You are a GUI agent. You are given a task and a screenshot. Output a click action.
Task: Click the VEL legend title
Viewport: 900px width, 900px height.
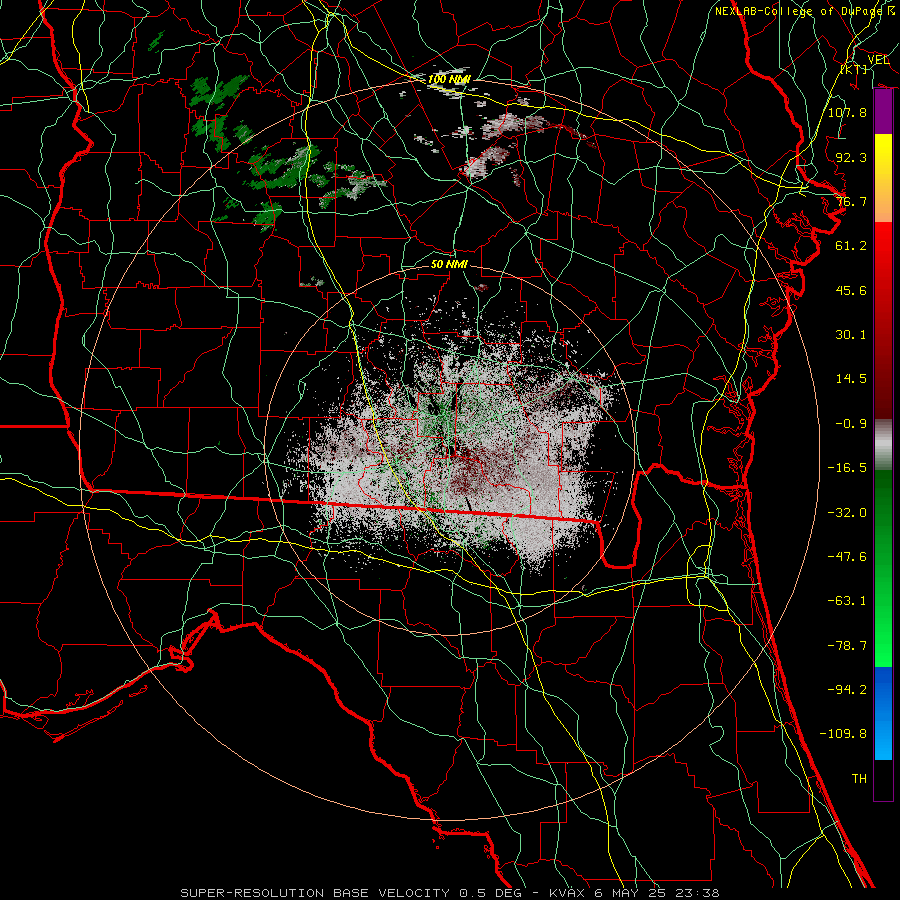pyautogui.click(x=878, y=60)
